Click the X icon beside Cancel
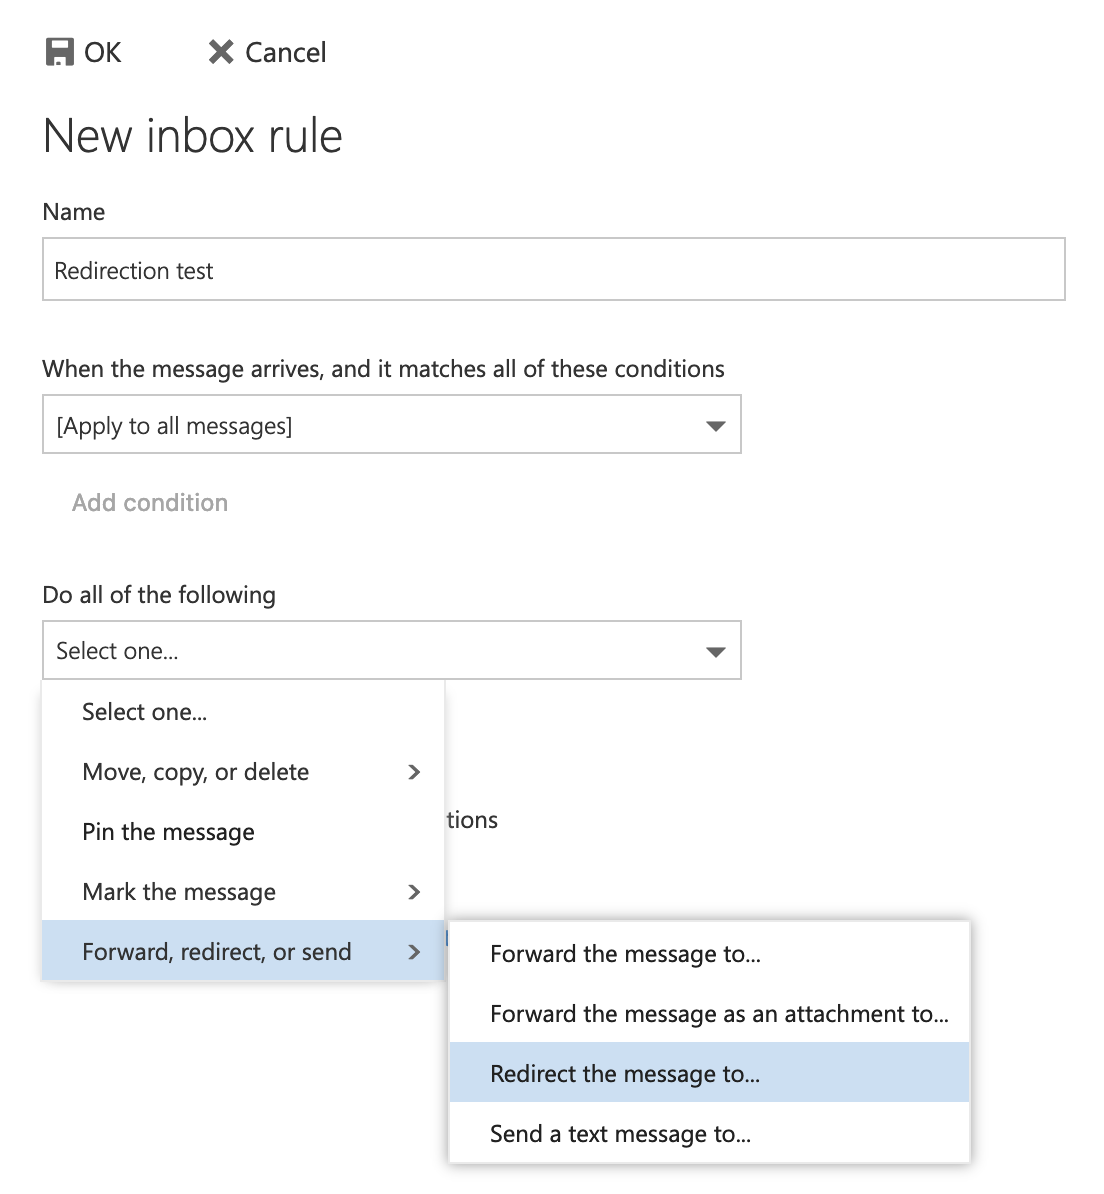The width and height of the screenshot is (1104, 1194). coord(222,52)
